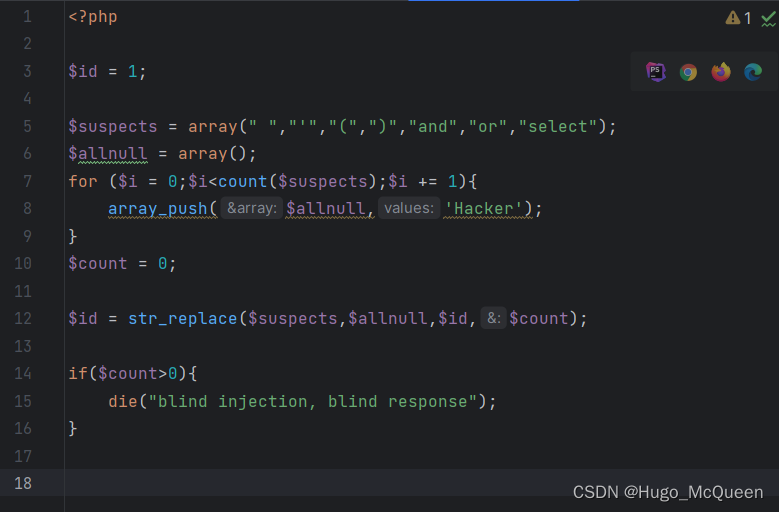This screenshot has width=779, height=512.
Task: Click line number 18 in the gutter
Action: click(23, 483)
